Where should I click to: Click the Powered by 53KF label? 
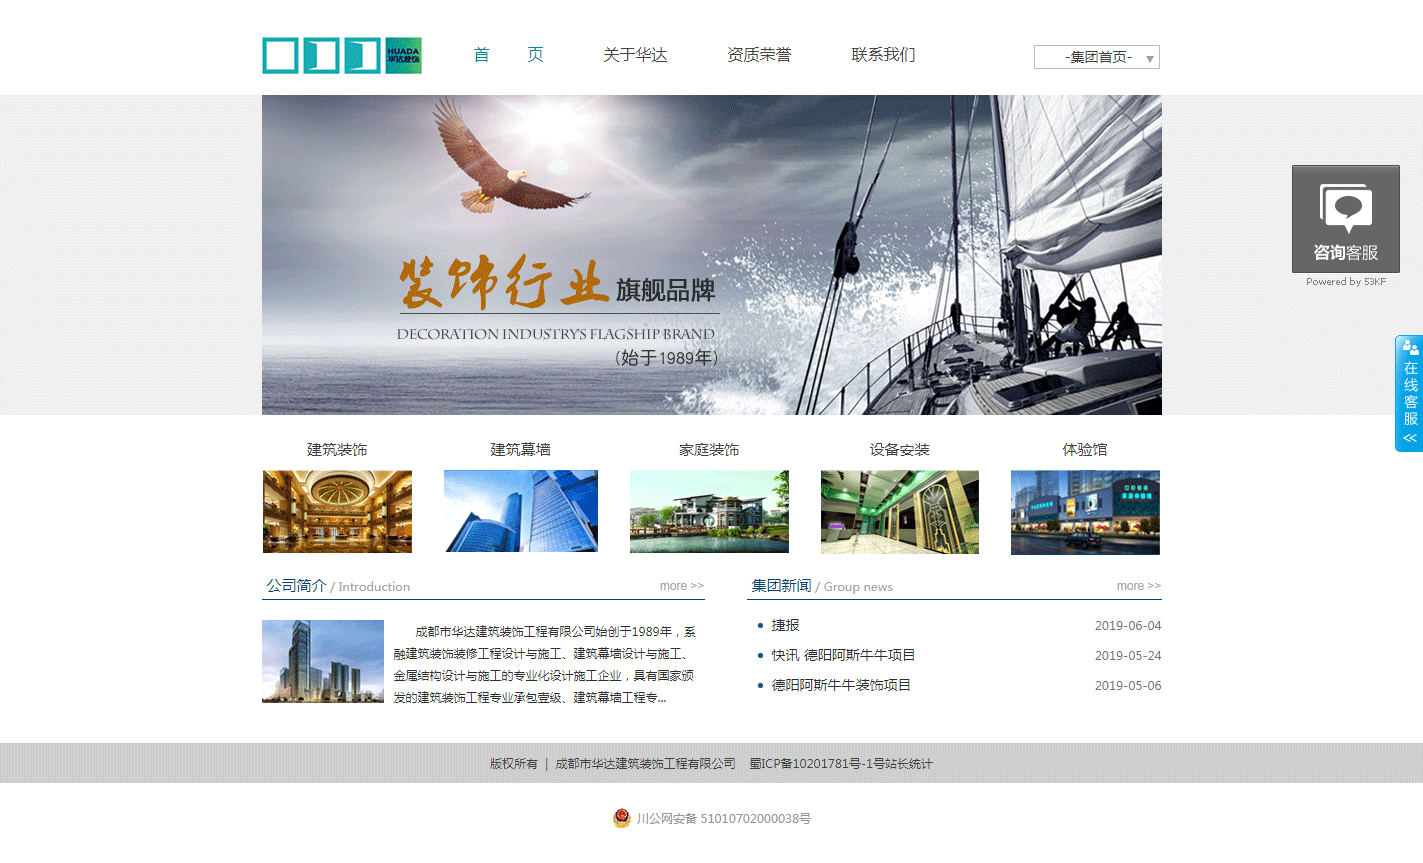click(x=1345, y=282)
